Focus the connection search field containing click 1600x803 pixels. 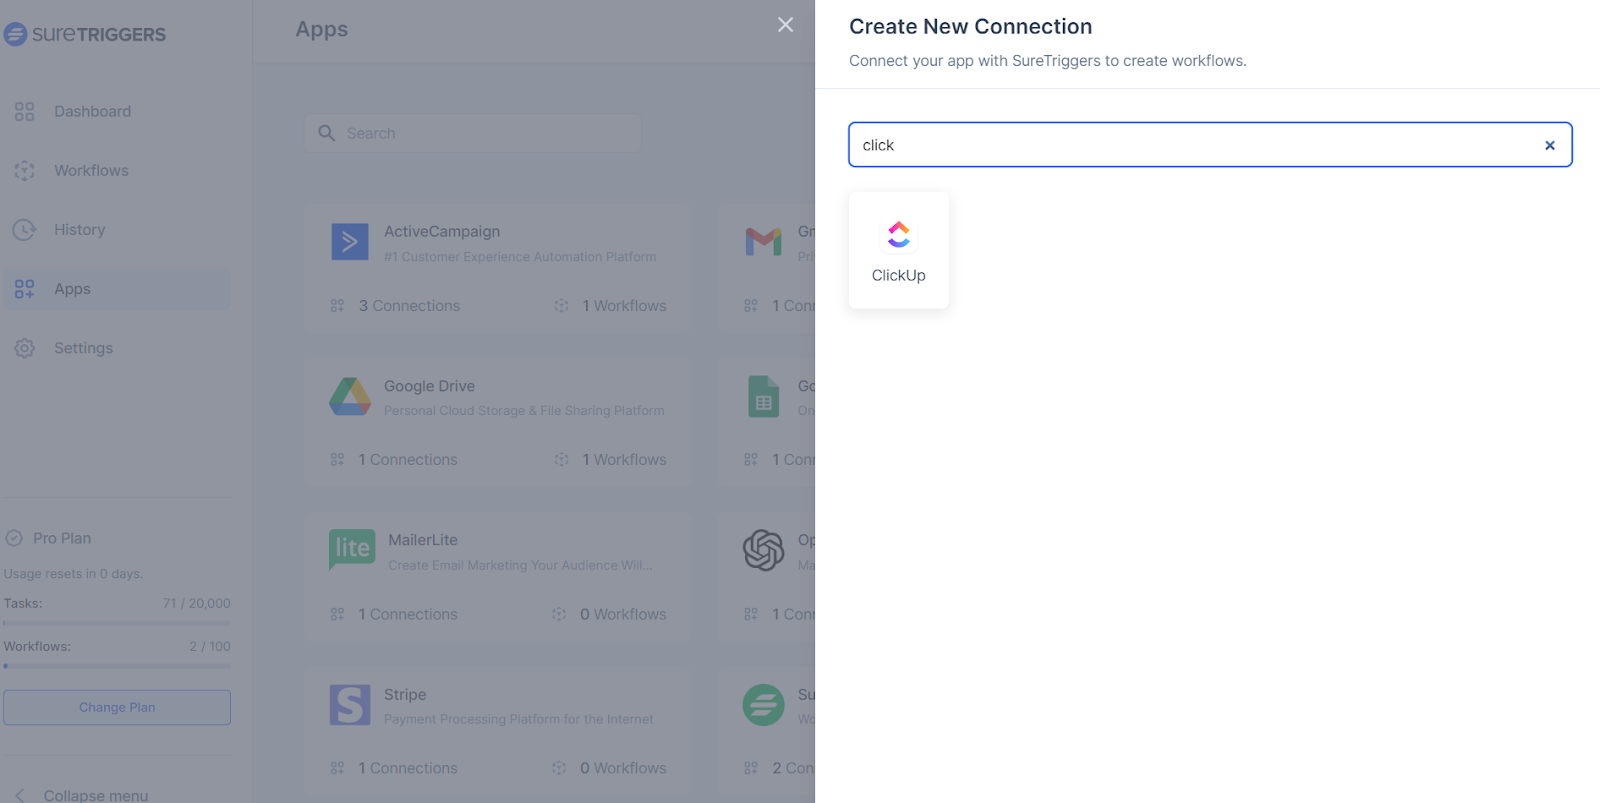tap(1210, 145)
